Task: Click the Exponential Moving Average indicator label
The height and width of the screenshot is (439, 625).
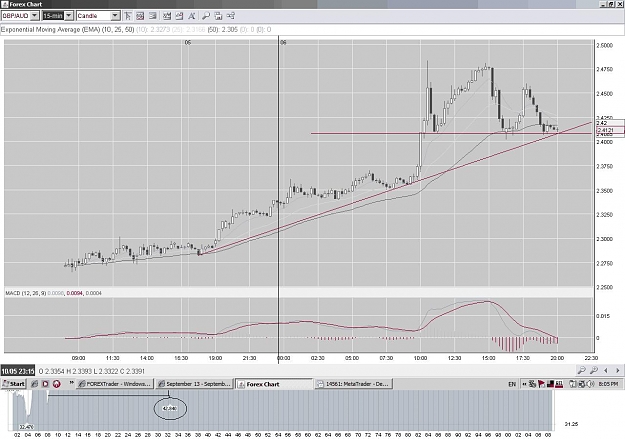Action: tap(67, 30)
